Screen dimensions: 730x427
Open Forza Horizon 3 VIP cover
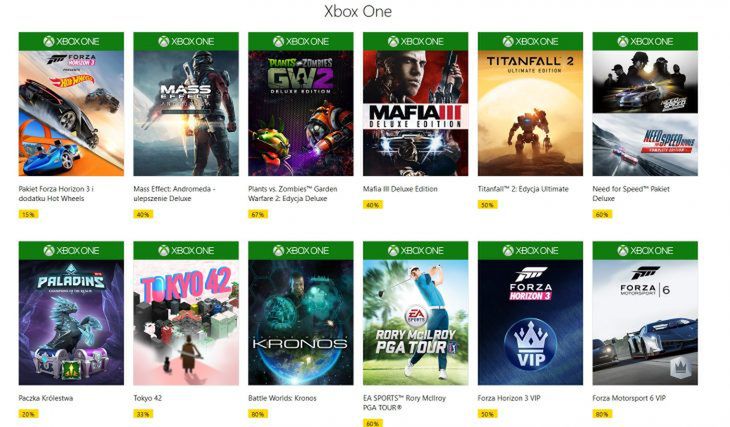tap(530, 322)
